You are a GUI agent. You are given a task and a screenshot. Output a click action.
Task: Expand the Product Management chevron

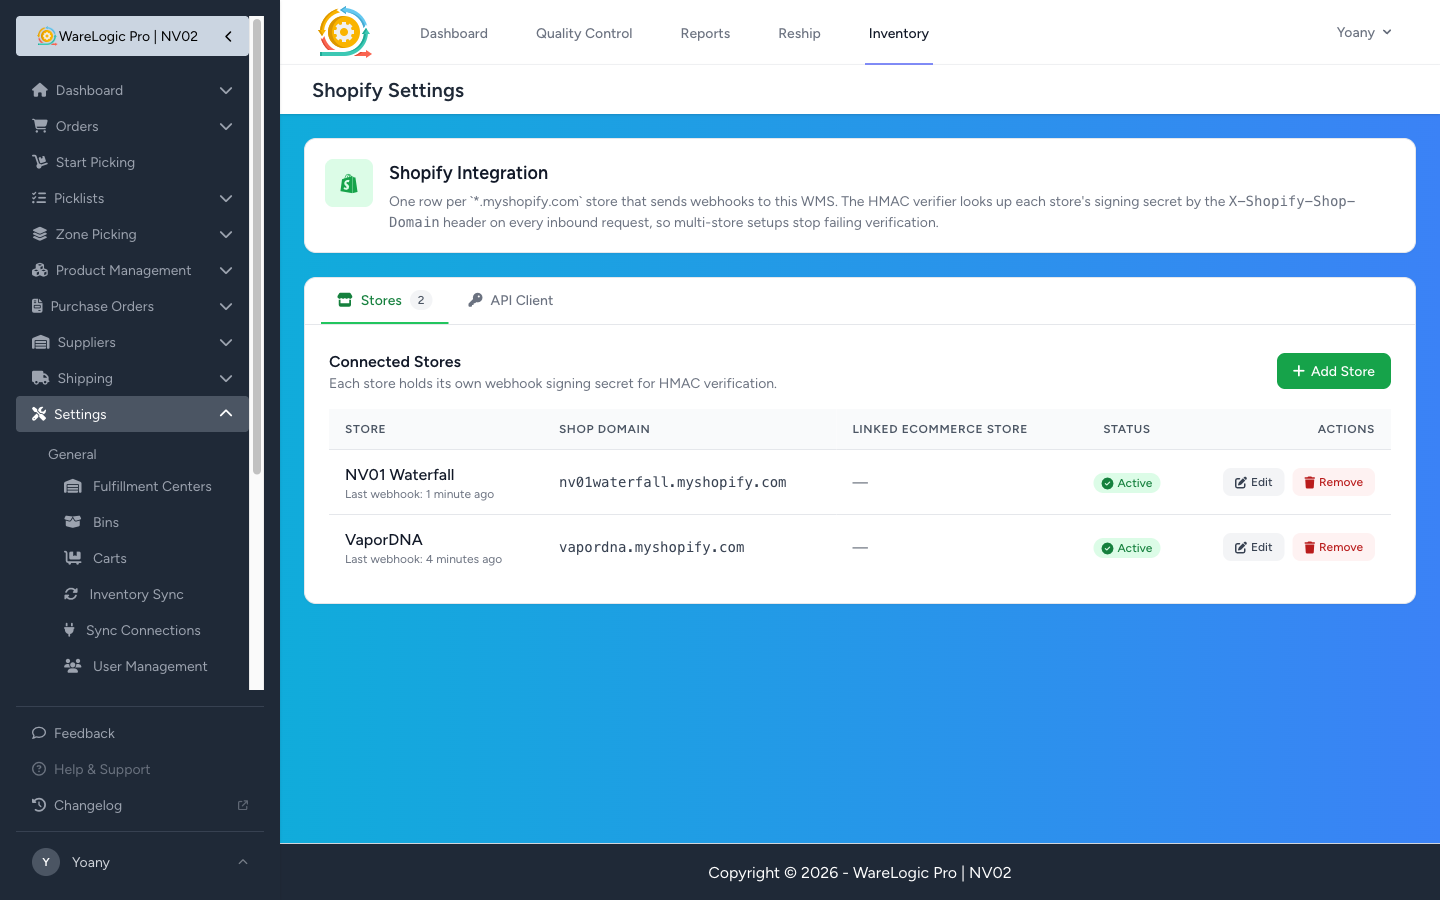[x=226, y=270]
